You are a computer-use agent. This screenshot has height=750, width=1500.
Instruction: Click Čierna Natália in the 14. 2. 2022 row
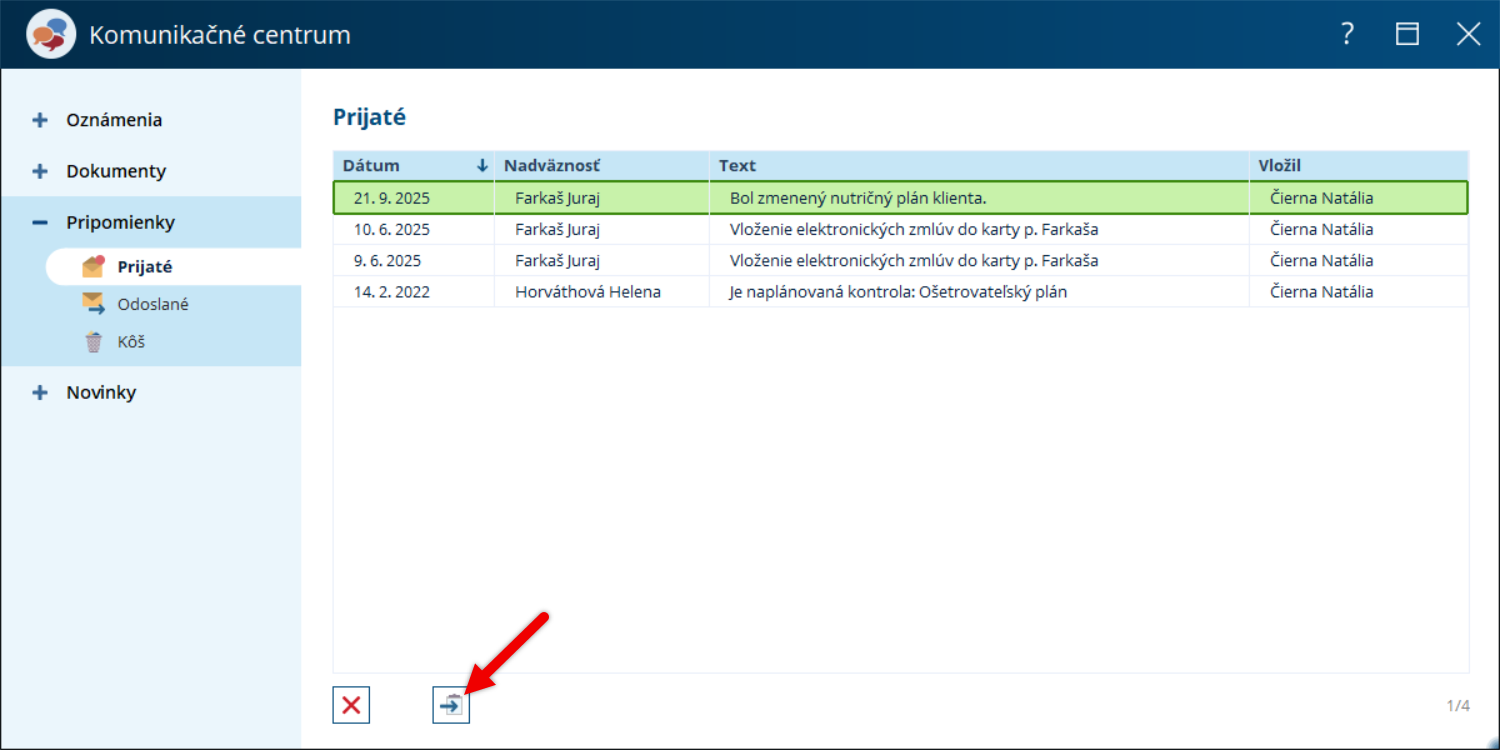(x=1322, y=292)
